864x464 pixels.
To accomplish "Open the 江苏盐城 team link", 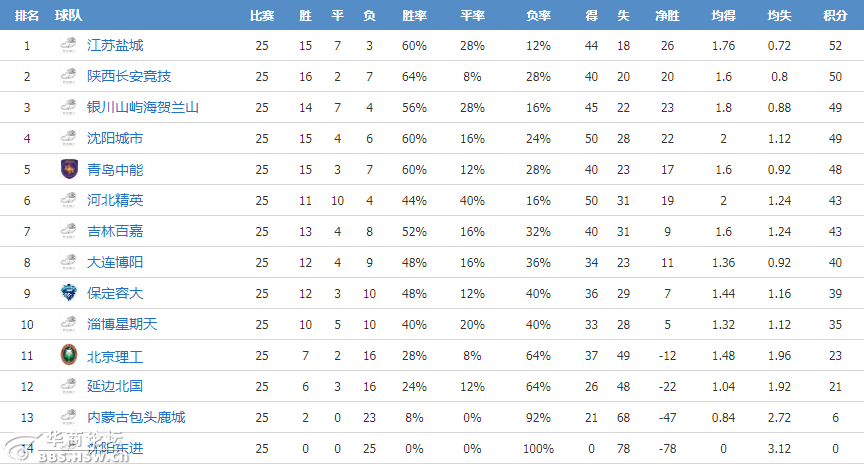I will click(x=115, y=45).
